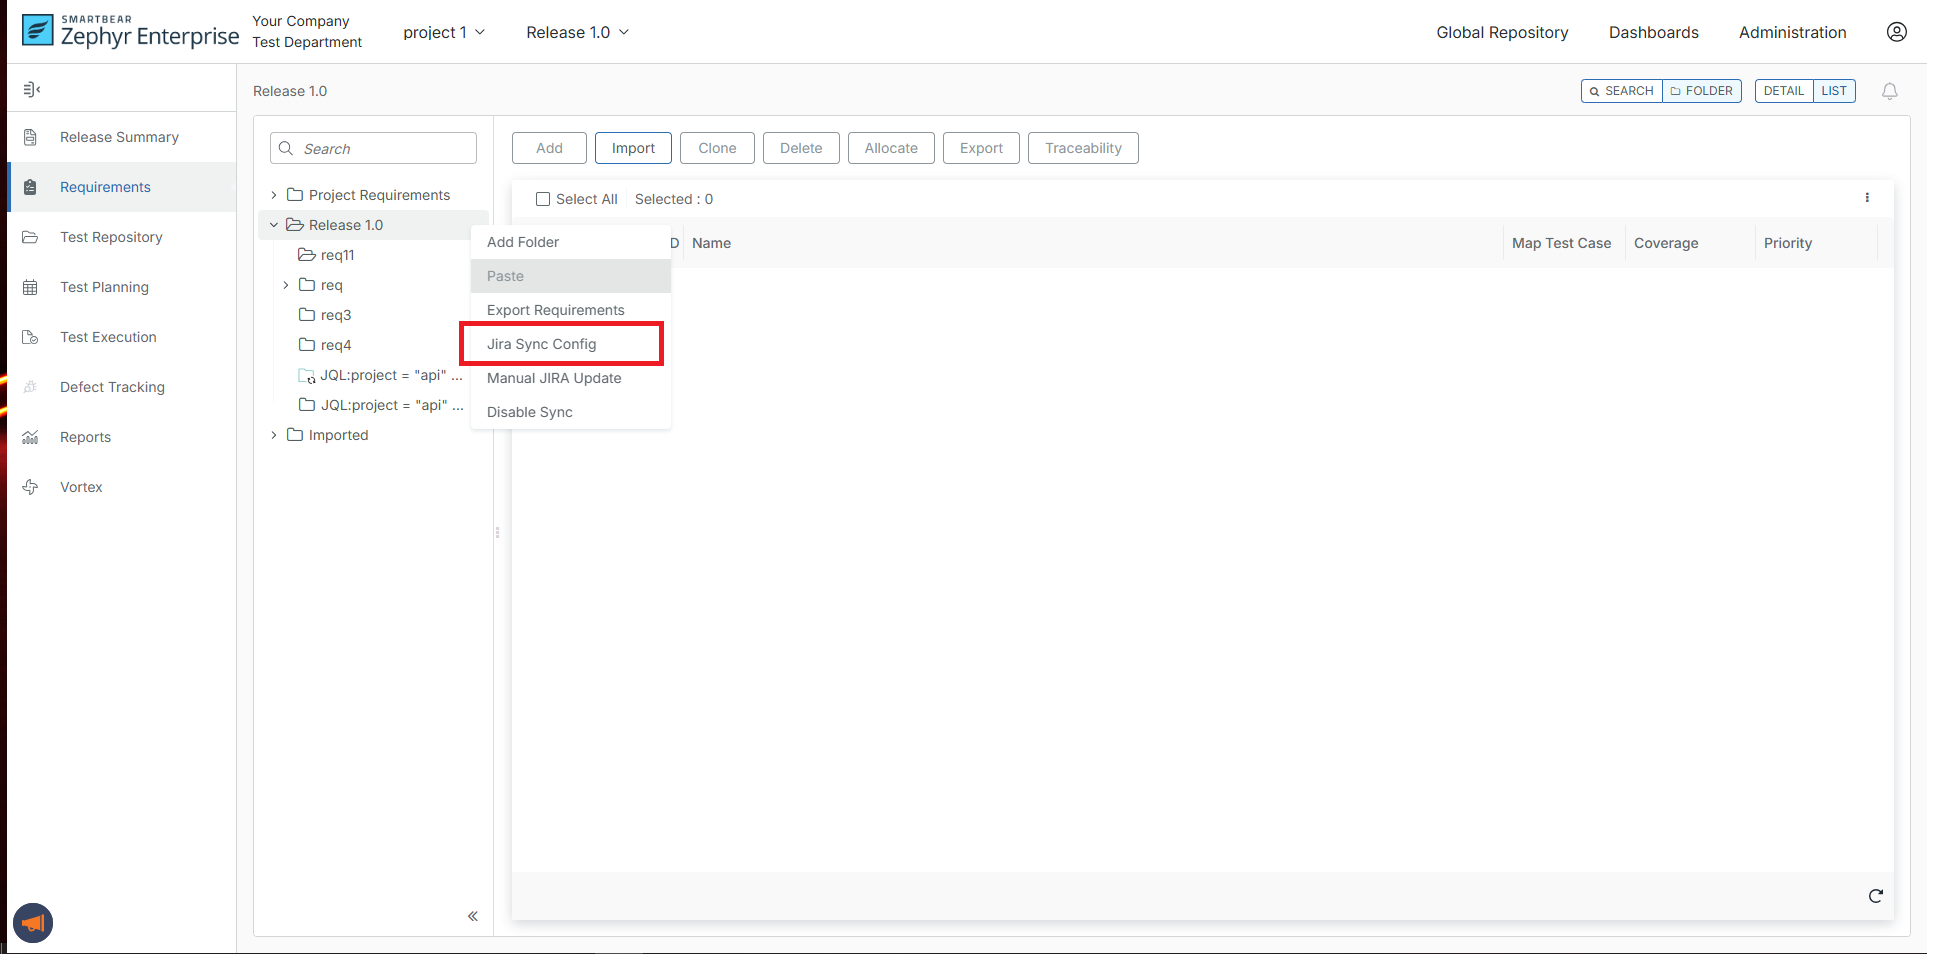Switch to LIST view toggle

[1833, 91]
